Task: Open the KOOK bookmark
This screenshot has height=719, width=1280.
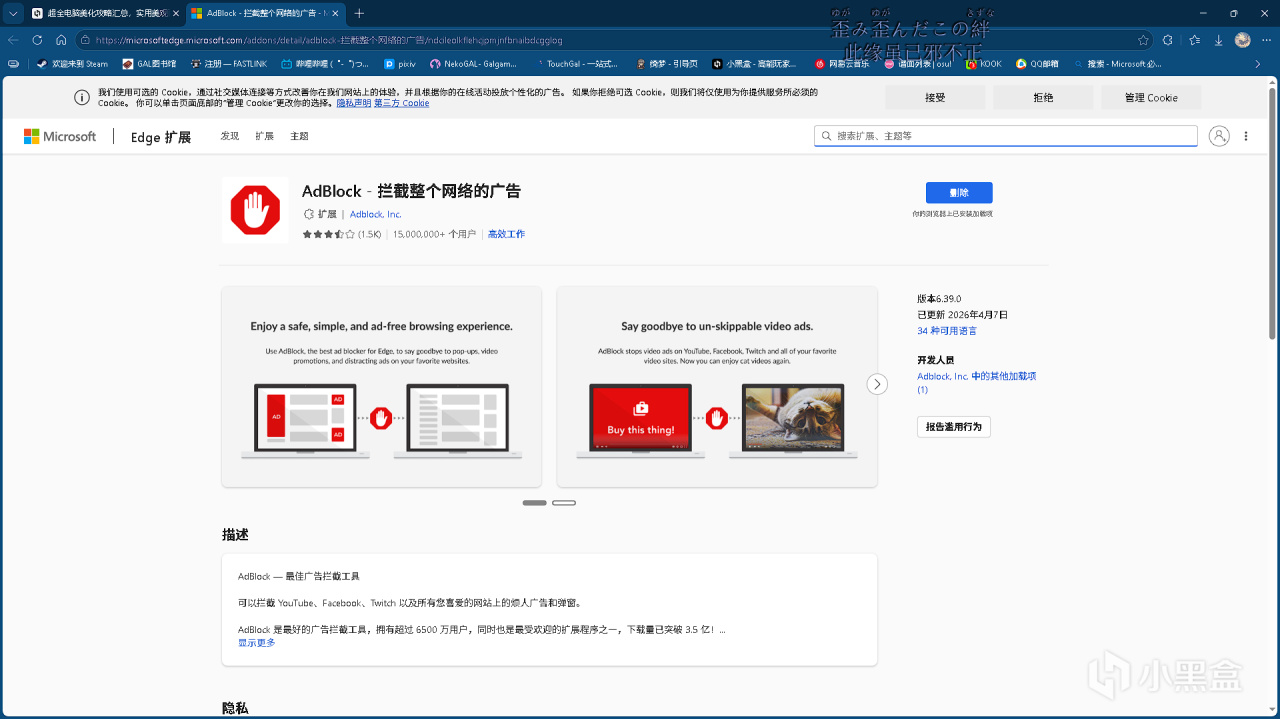Action: (x=984, y=64)
